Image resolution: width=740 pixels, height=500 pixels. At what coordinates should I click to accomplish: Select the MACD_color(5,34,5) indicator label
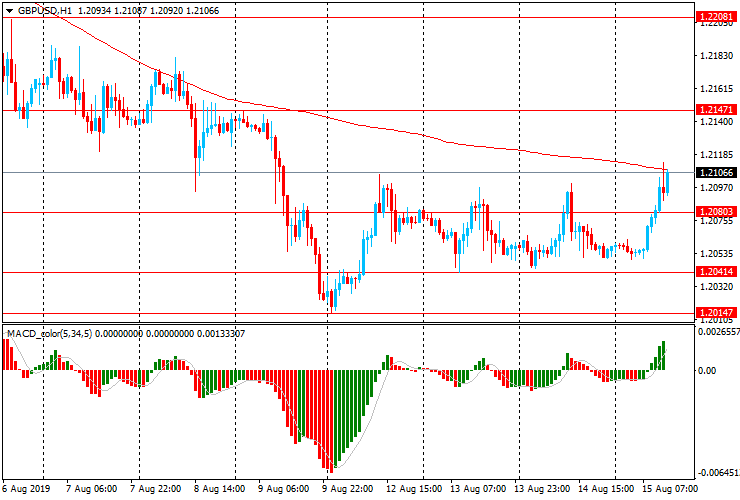pyautogui.click(x=50, y=334)
